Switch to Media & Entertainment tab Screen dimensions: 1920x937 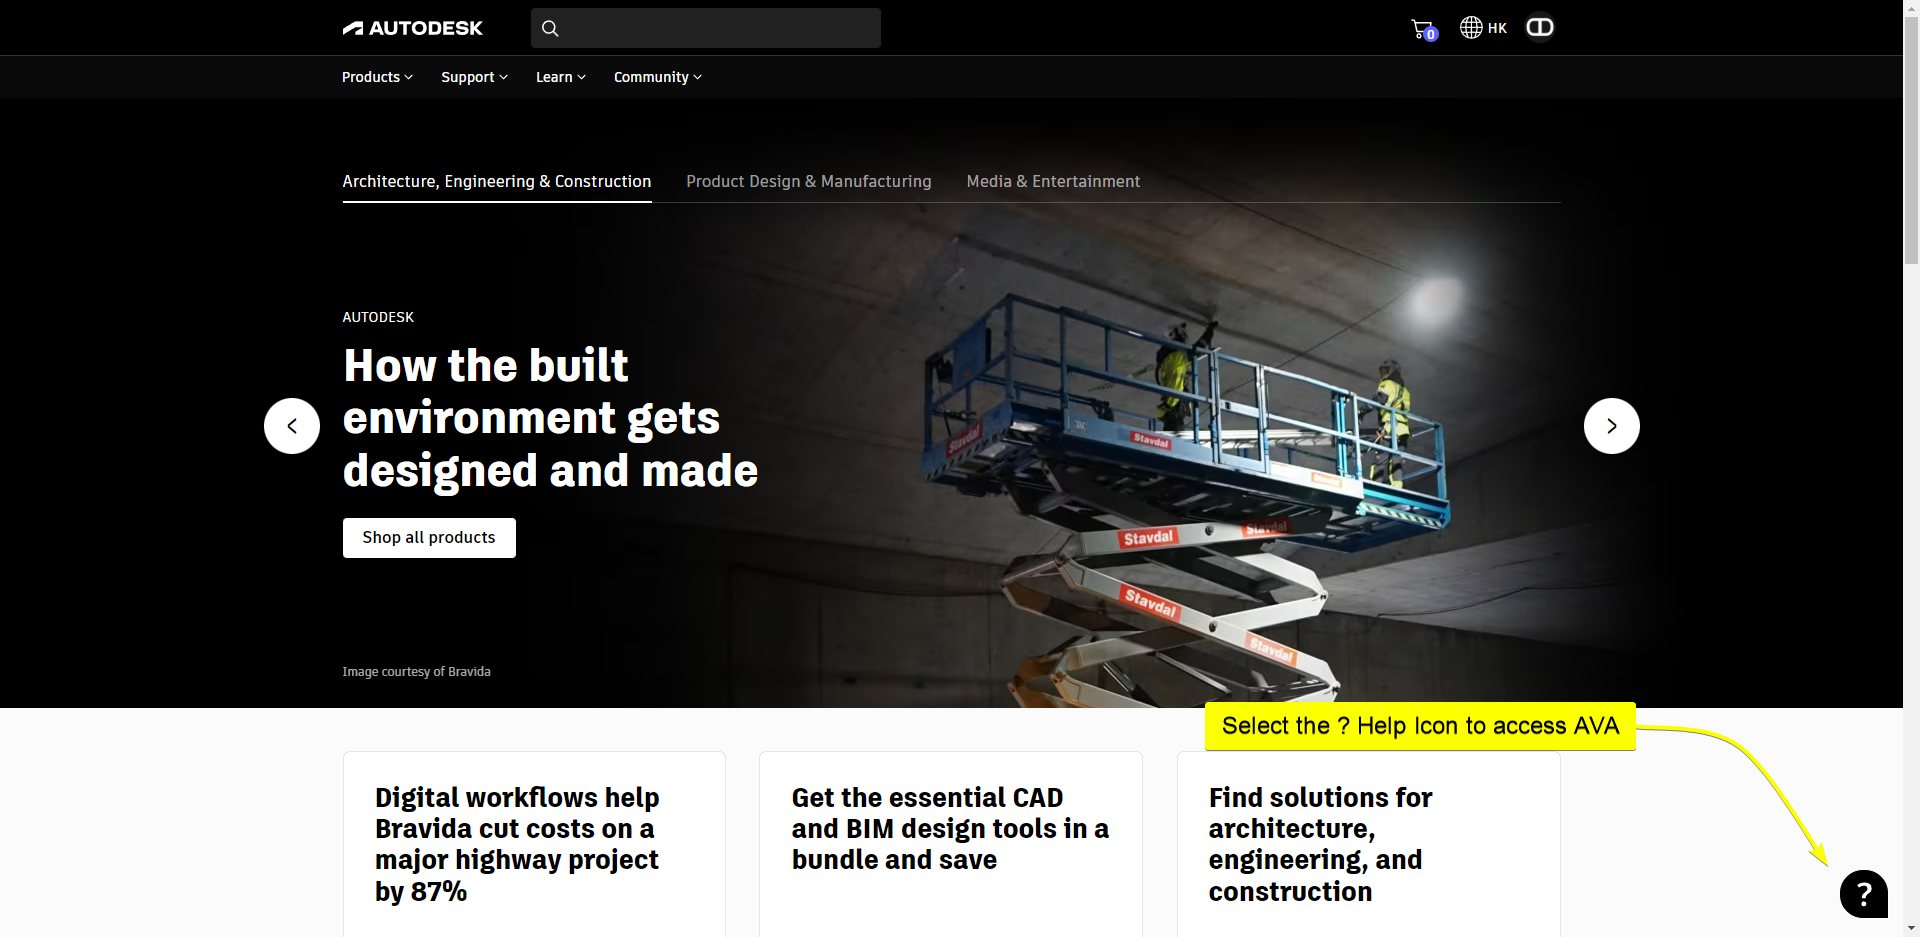tap(1053, 181)
